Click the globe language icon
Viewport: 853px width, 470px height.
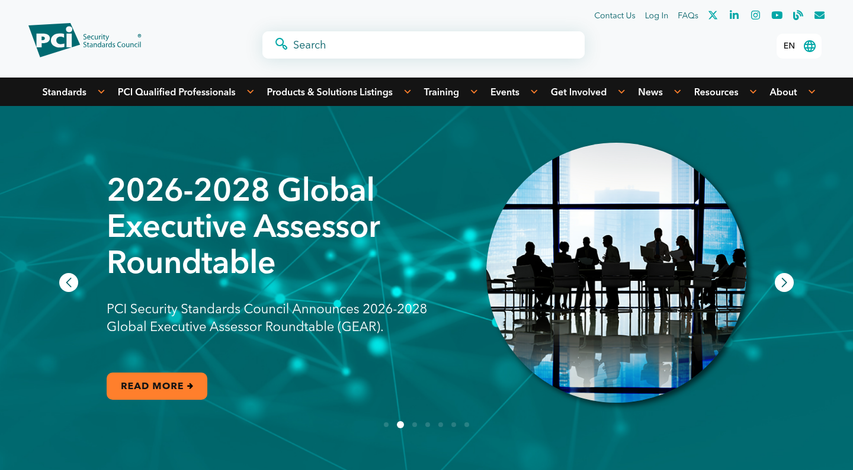tap(809, 46)
